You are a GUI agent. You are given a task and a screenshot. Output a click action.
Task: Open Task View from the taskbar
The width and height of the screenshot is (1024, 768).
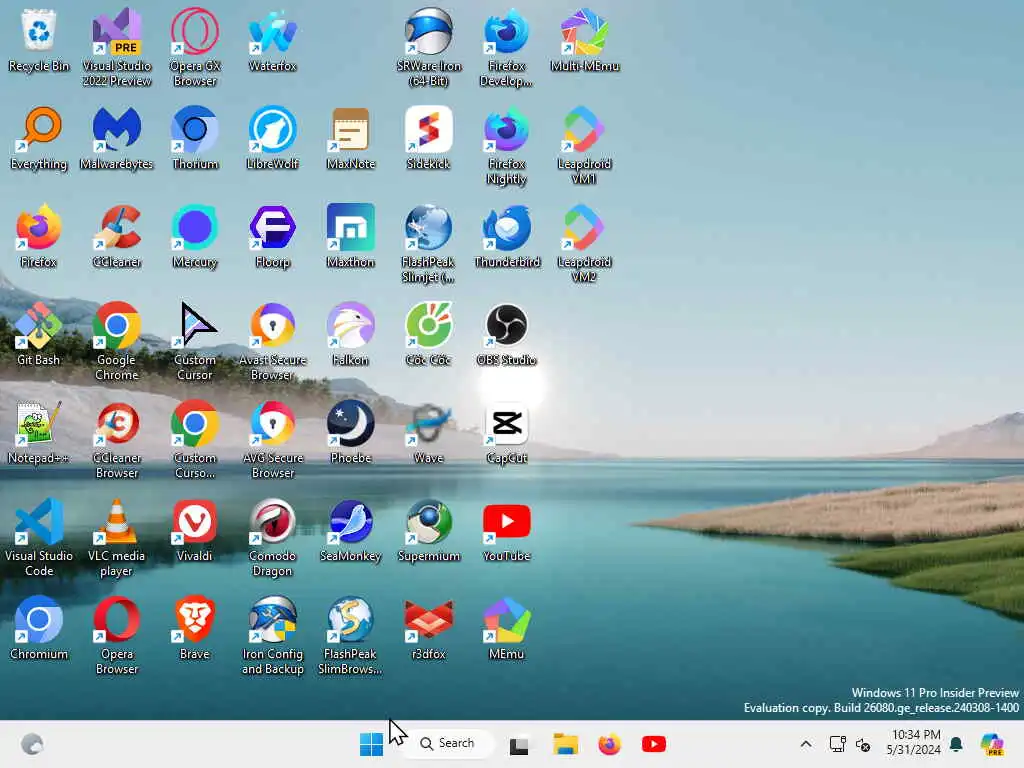tap(519, 744)
